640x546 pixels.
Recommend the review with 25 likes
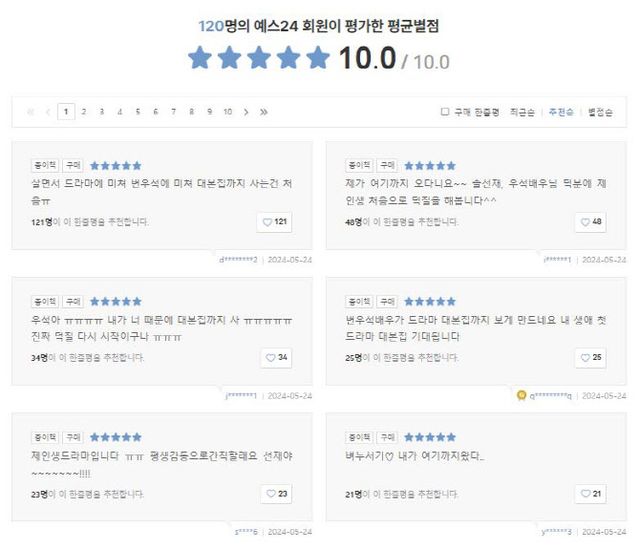[592, 357]
